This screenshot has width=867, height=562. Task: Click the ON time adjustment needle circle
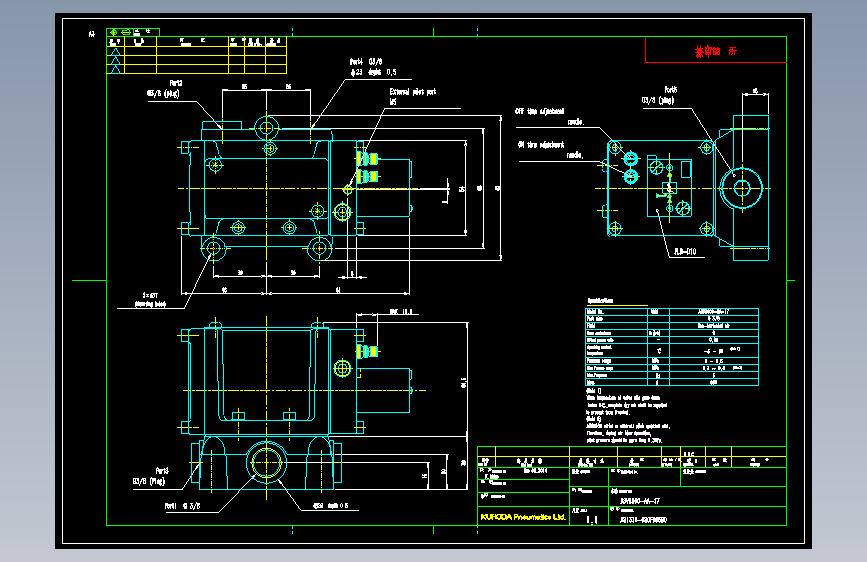click(x=630, y=177)
